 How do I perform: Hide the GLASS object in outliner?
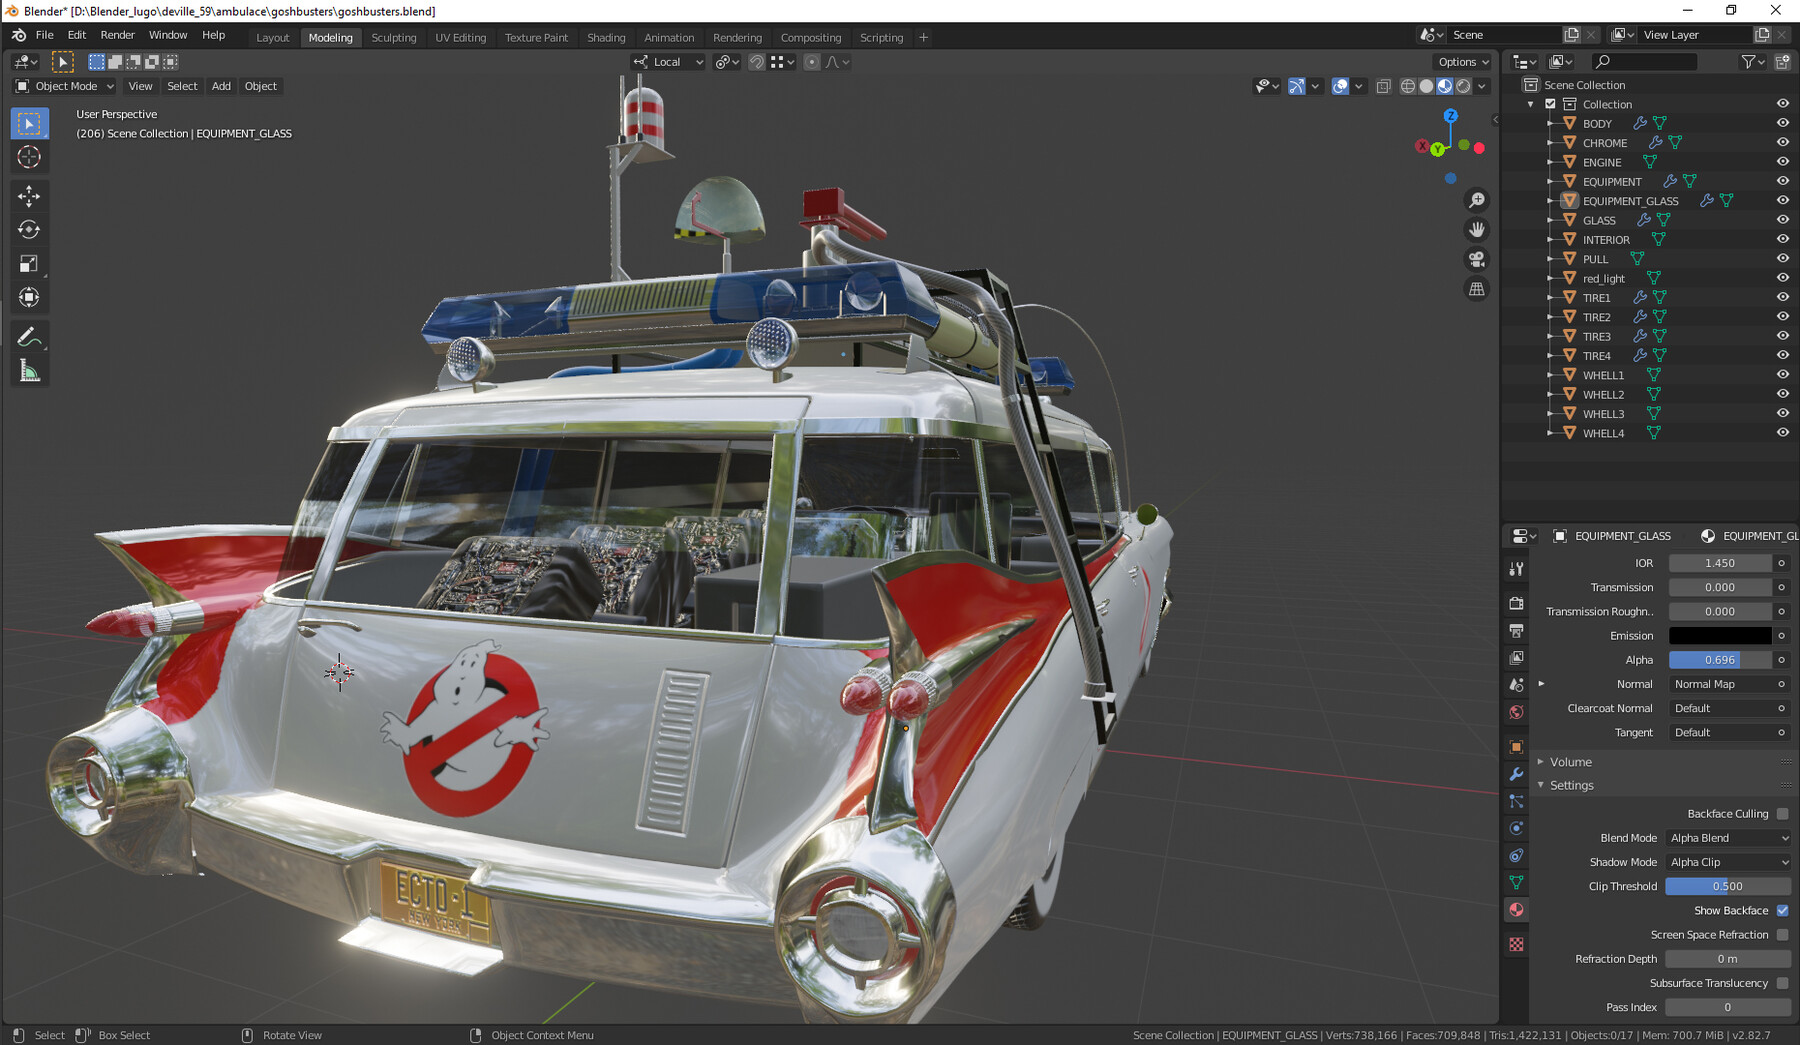pyautogui.click(x=1782, y=220)
